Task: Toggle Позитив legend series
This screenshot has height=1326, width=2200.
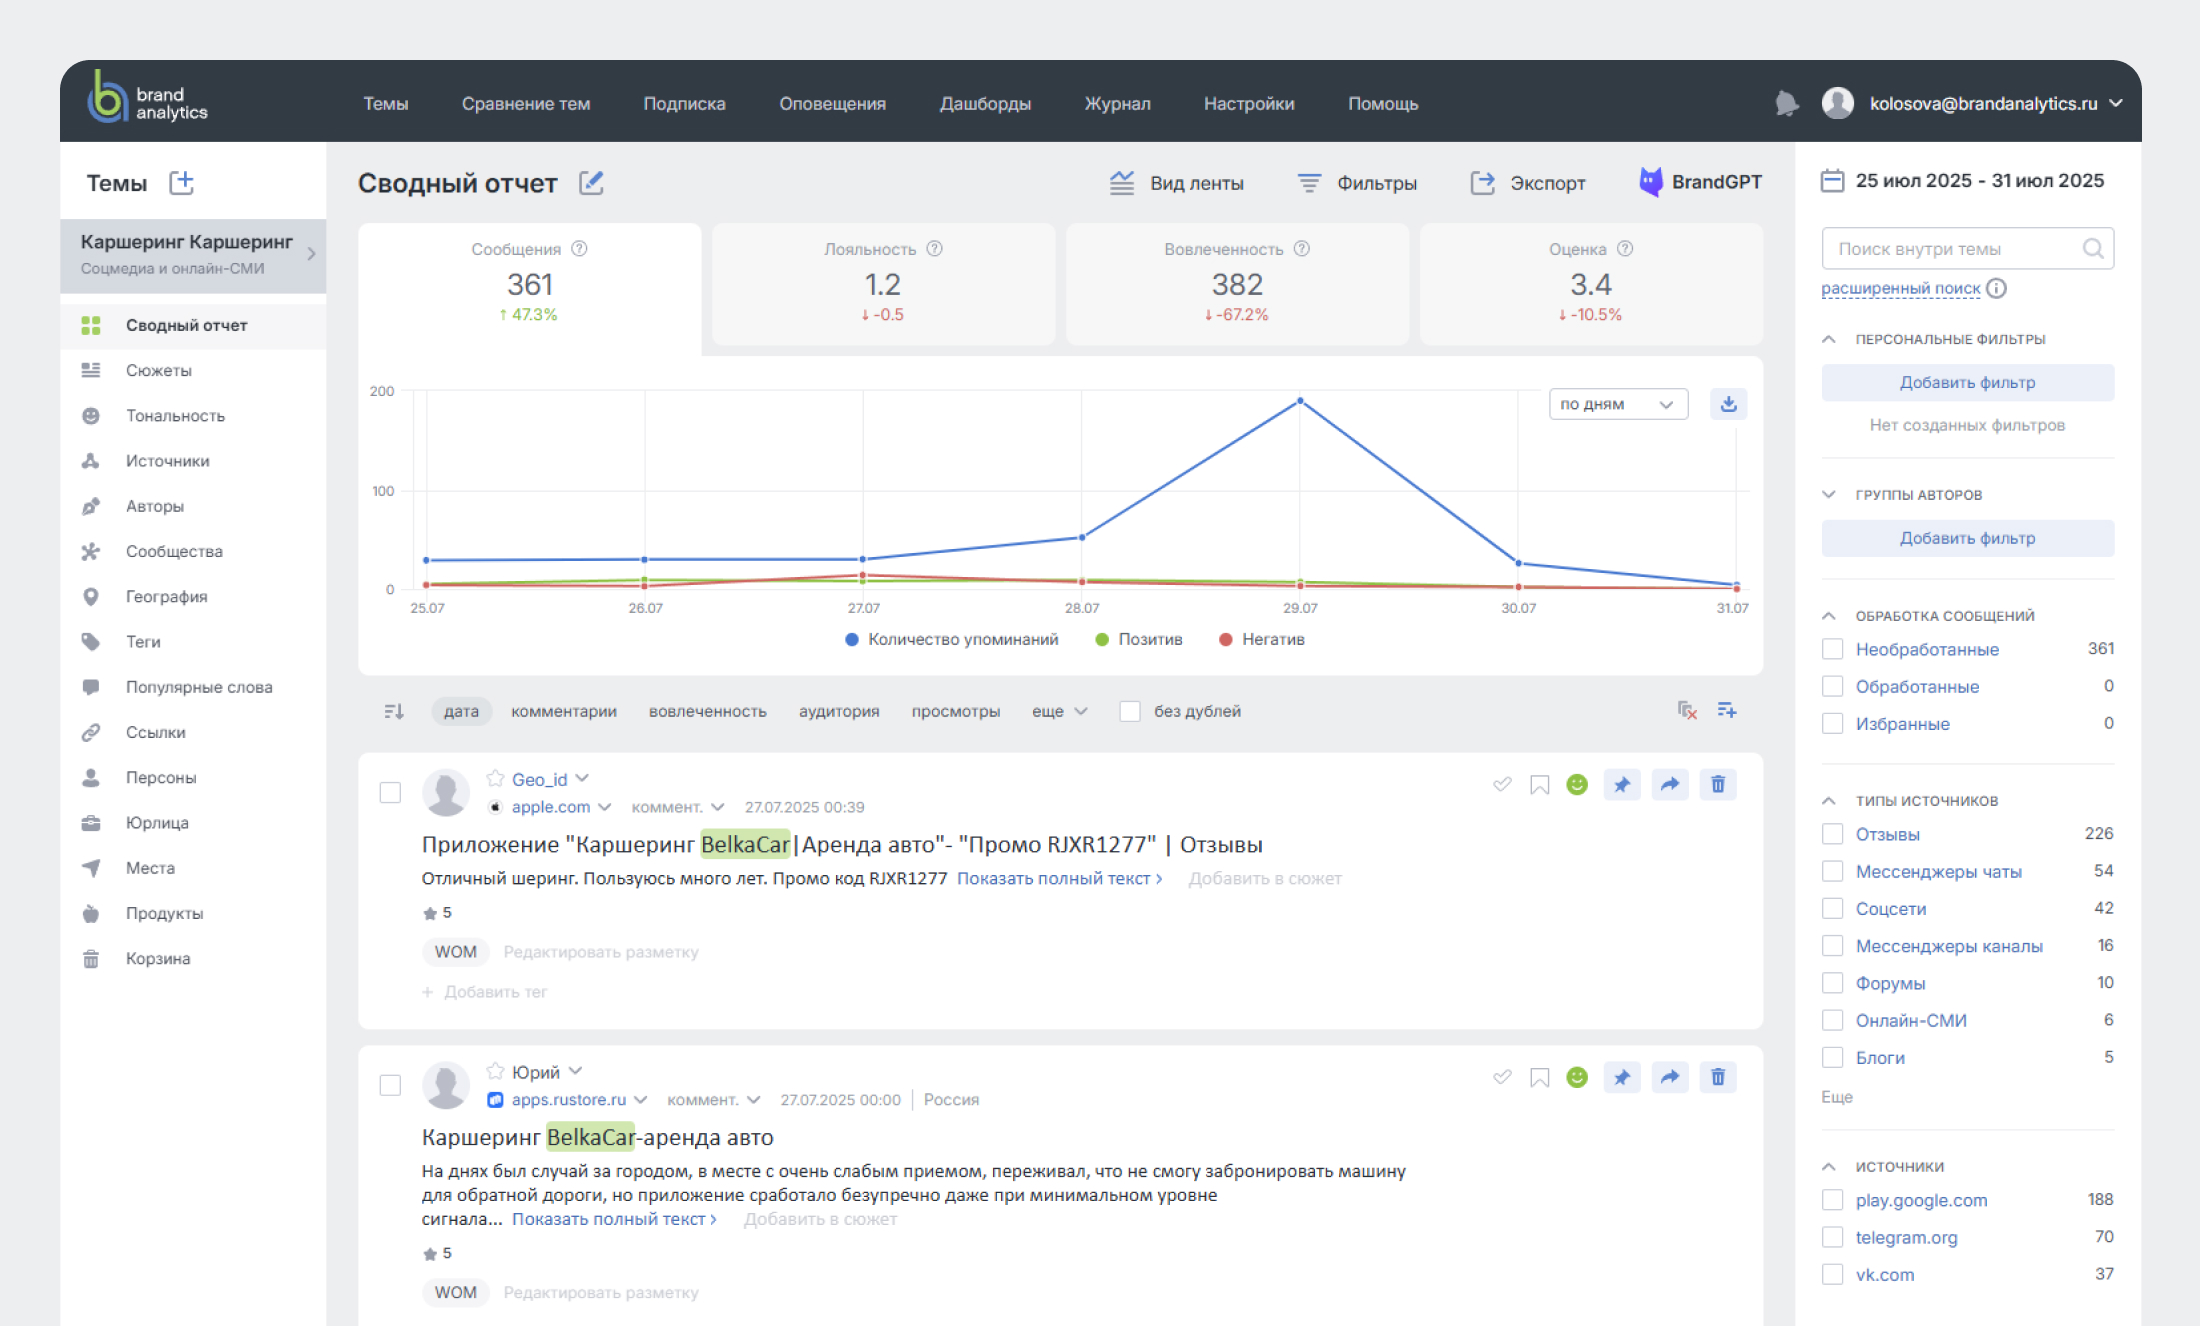Action: [1139, 639]
